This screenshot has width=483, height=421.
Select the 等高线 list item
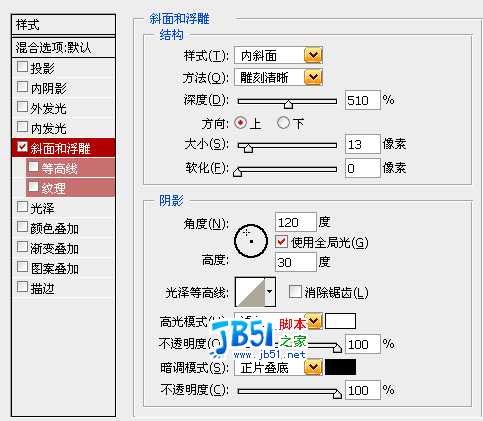(70, 168)
